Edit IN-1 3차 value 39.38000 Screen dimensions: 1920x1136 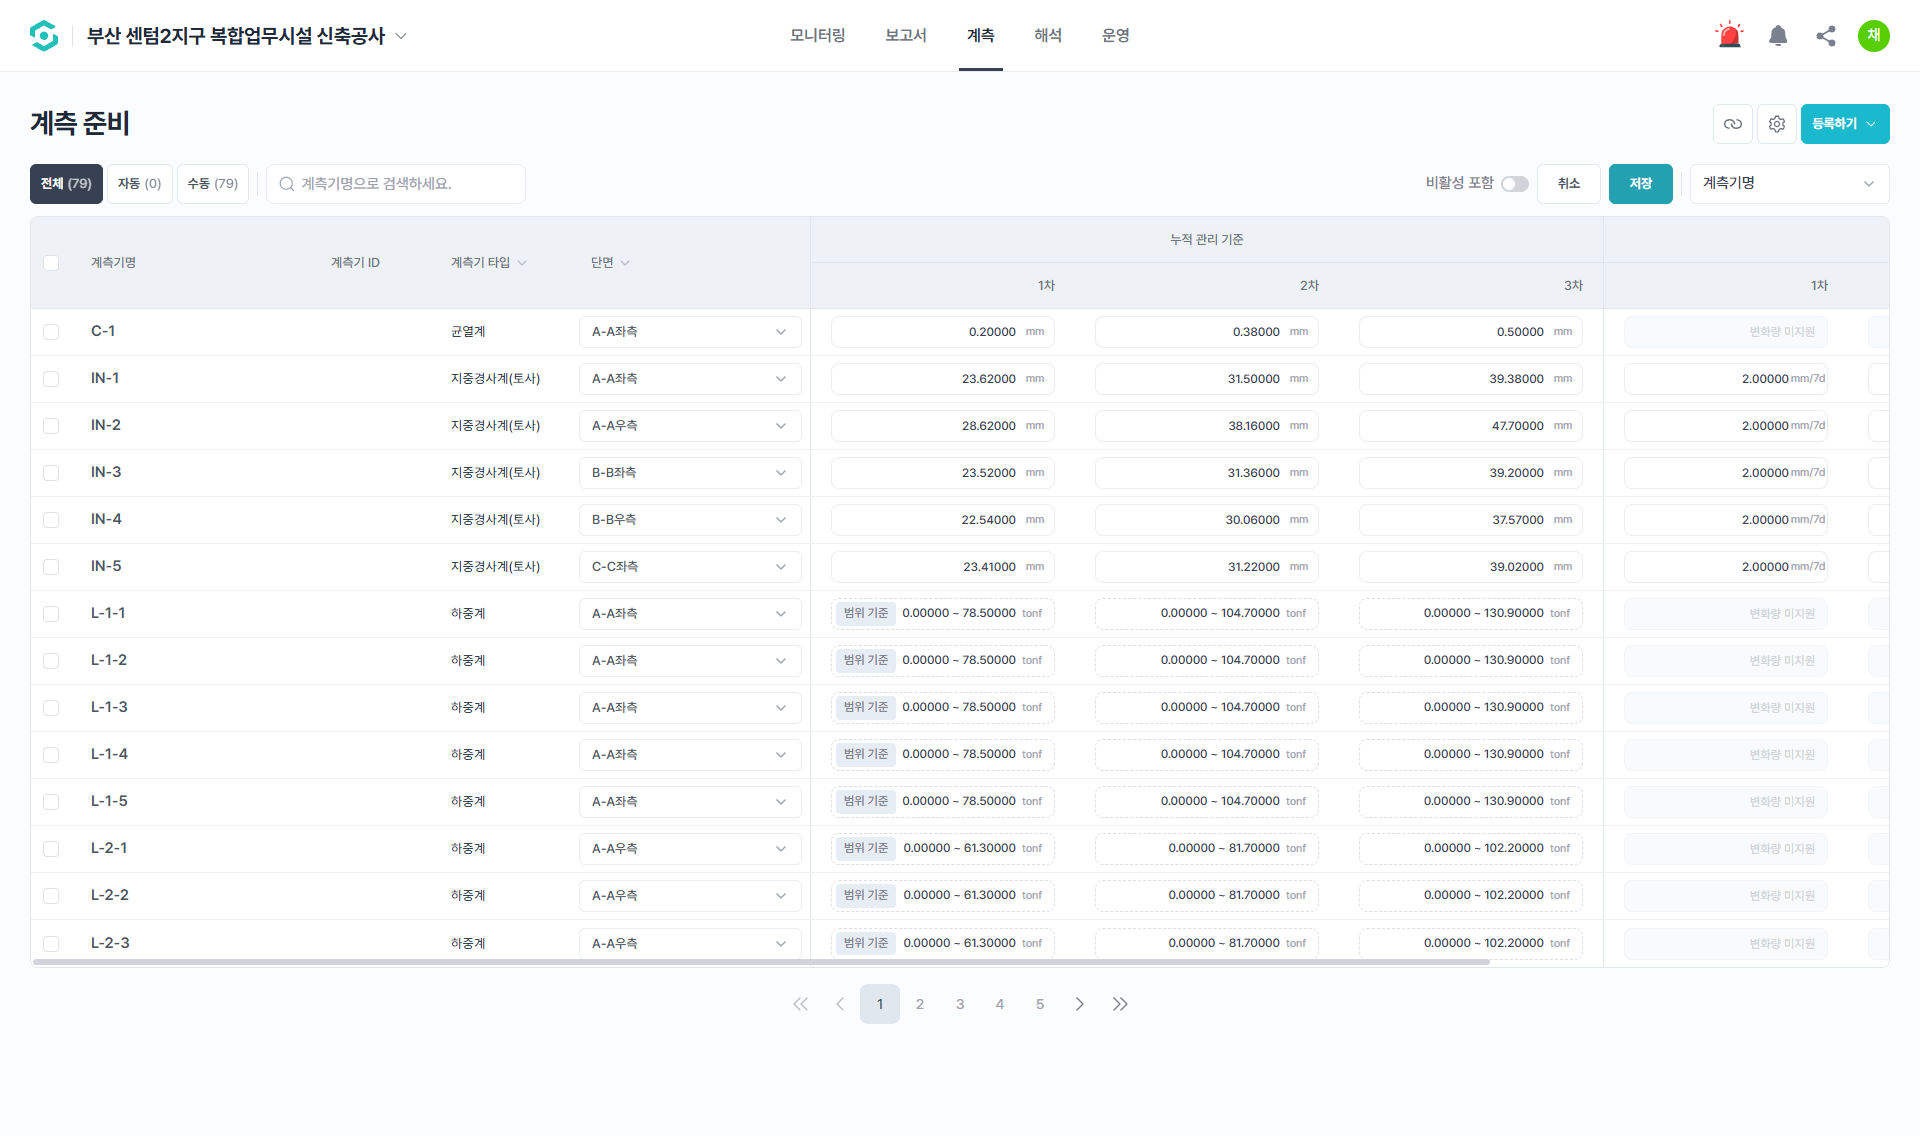[1471, 379]
